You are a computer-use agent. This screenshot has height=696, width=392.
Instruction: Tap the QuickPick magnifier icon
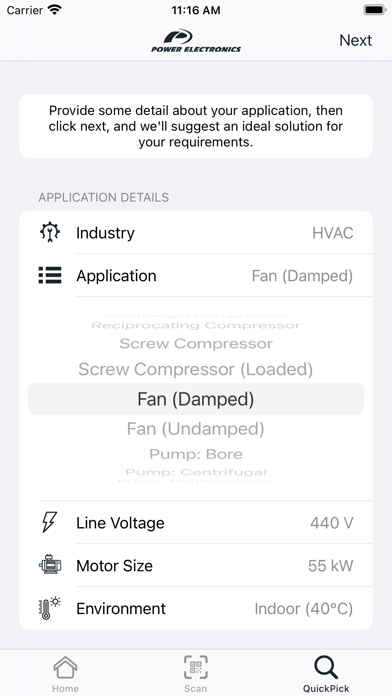(326, 668)
